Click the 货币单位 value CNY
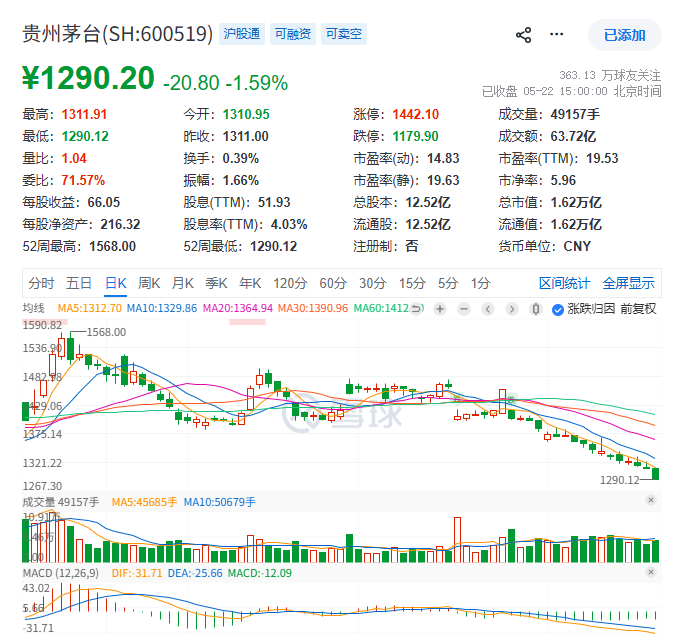This screenshot has width=681, height=638. tap(577, 246)
